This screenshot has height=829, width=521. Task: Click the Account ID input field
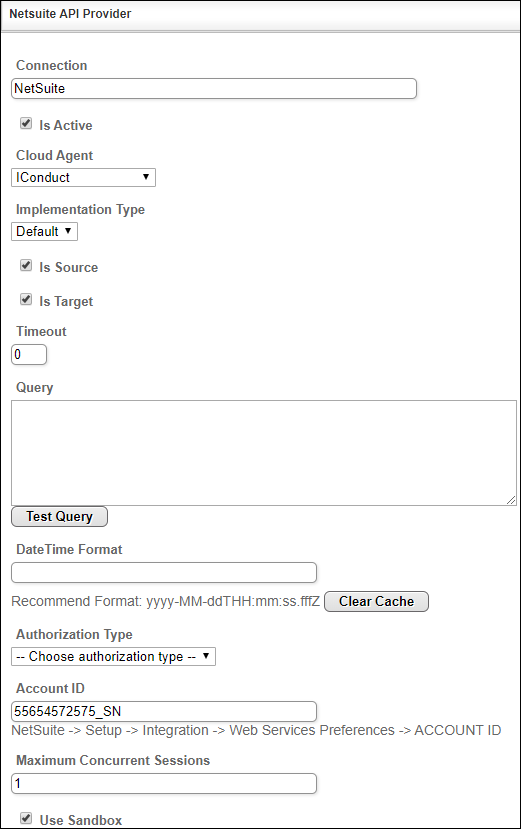pyautogui.click(x=164, y=712)
